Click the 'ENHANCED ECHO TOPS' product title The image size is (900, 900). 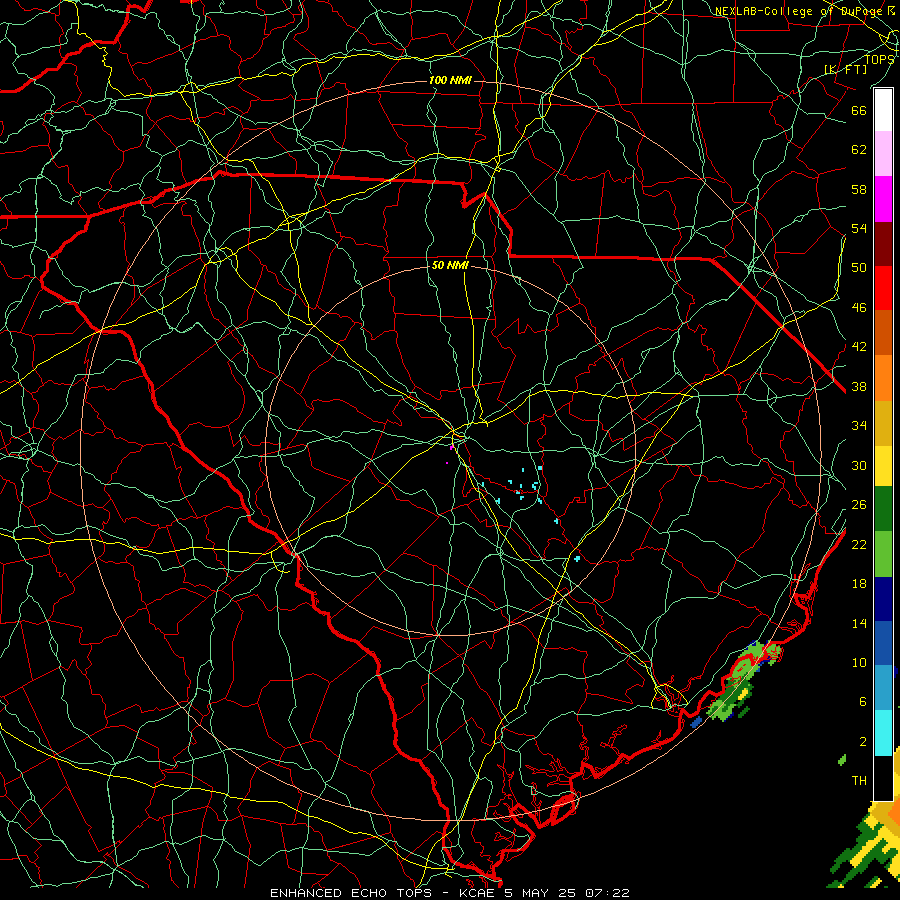pyautogui.click(x=351, y=893)
